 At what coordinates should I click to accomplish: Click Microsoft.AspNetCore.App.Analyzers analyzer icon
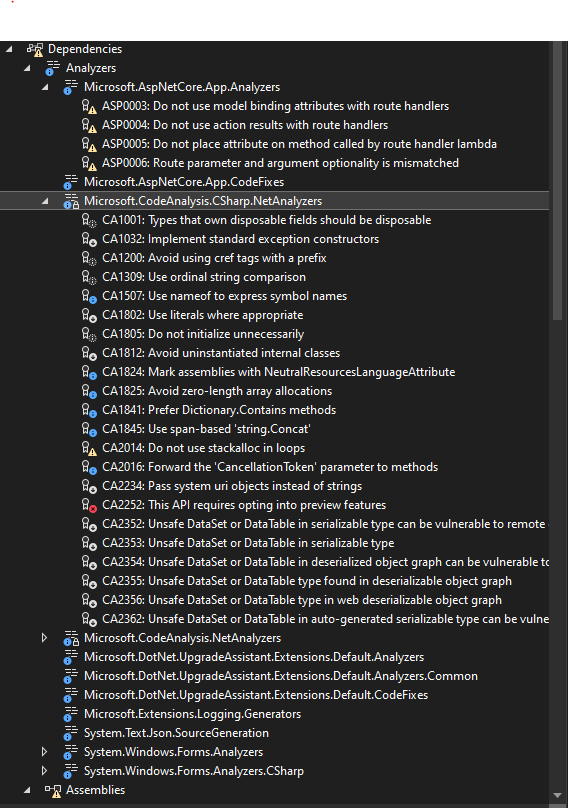71,87
